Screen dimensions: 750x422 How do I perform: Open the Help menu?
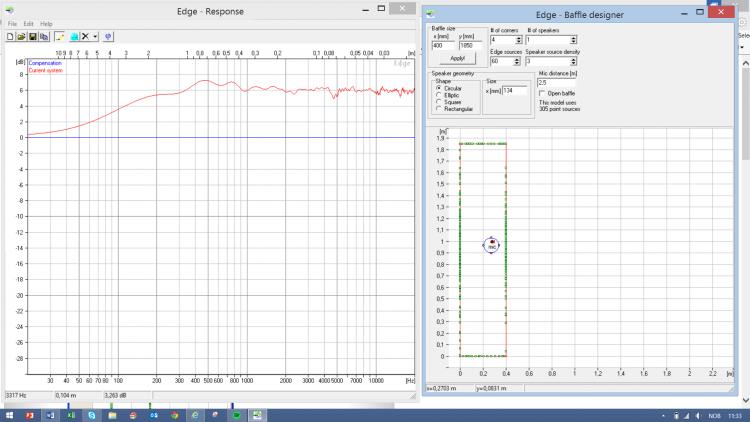pyautogui.click(x=46, y=23)
